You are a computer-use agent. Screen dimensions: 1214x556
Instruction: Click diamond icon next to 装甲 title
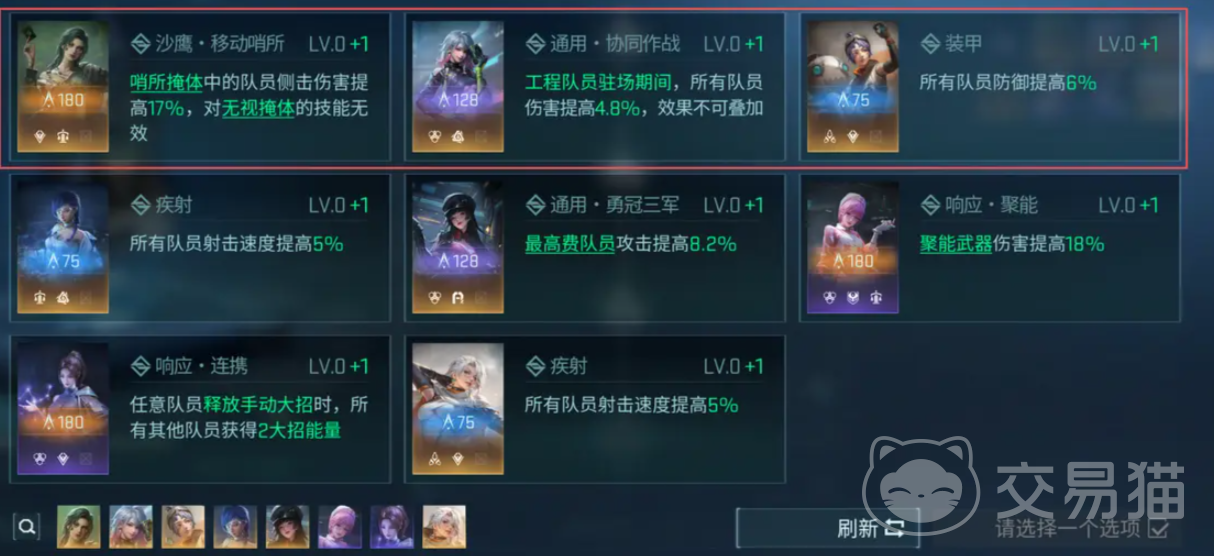[x=930, y=44]
